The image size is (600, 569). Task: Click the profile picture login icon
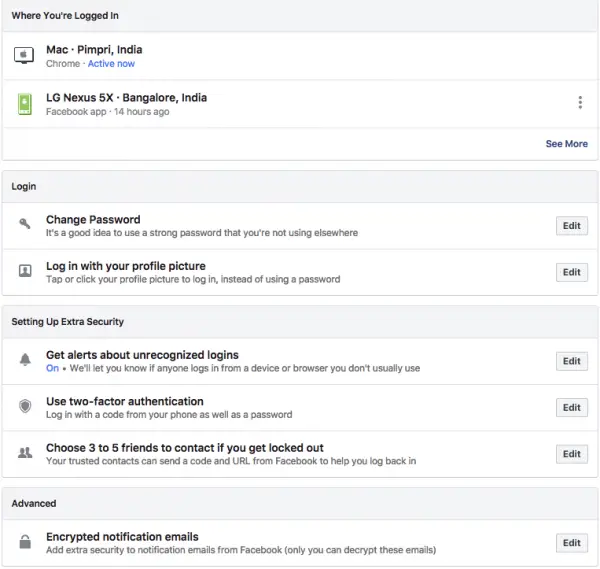24,272
